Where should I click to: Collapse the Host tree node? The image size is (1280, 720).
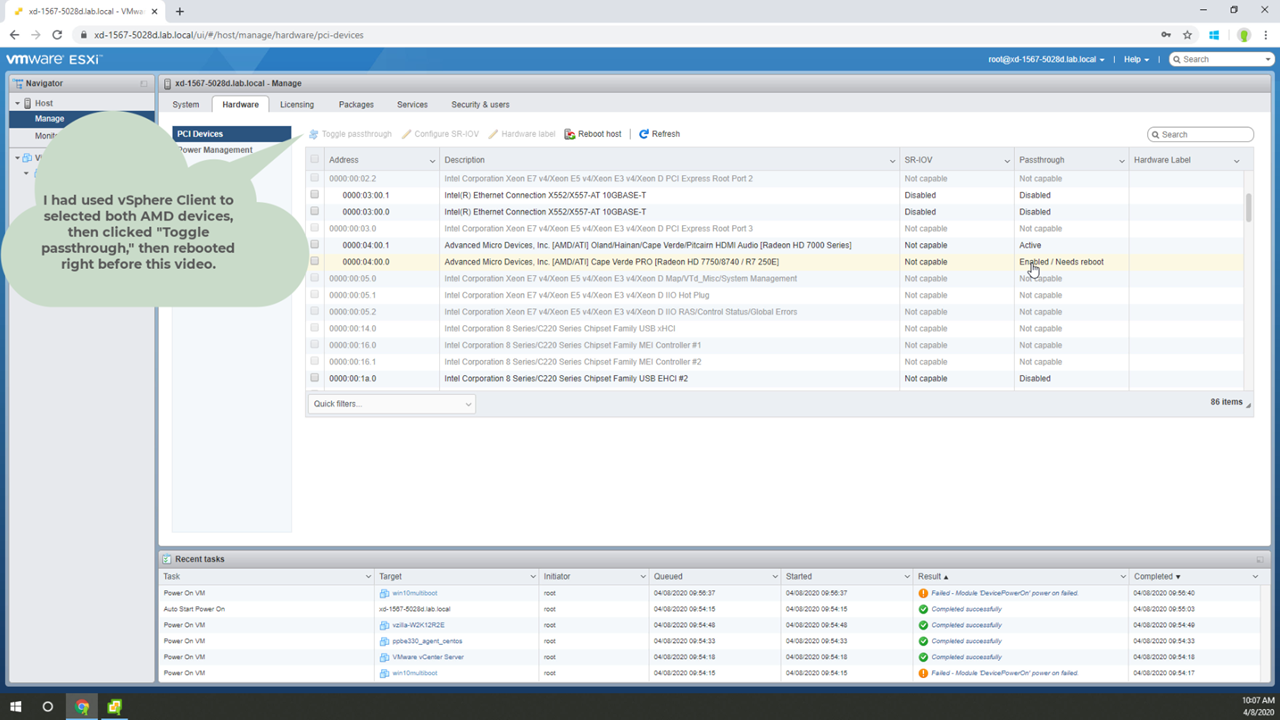17,103
